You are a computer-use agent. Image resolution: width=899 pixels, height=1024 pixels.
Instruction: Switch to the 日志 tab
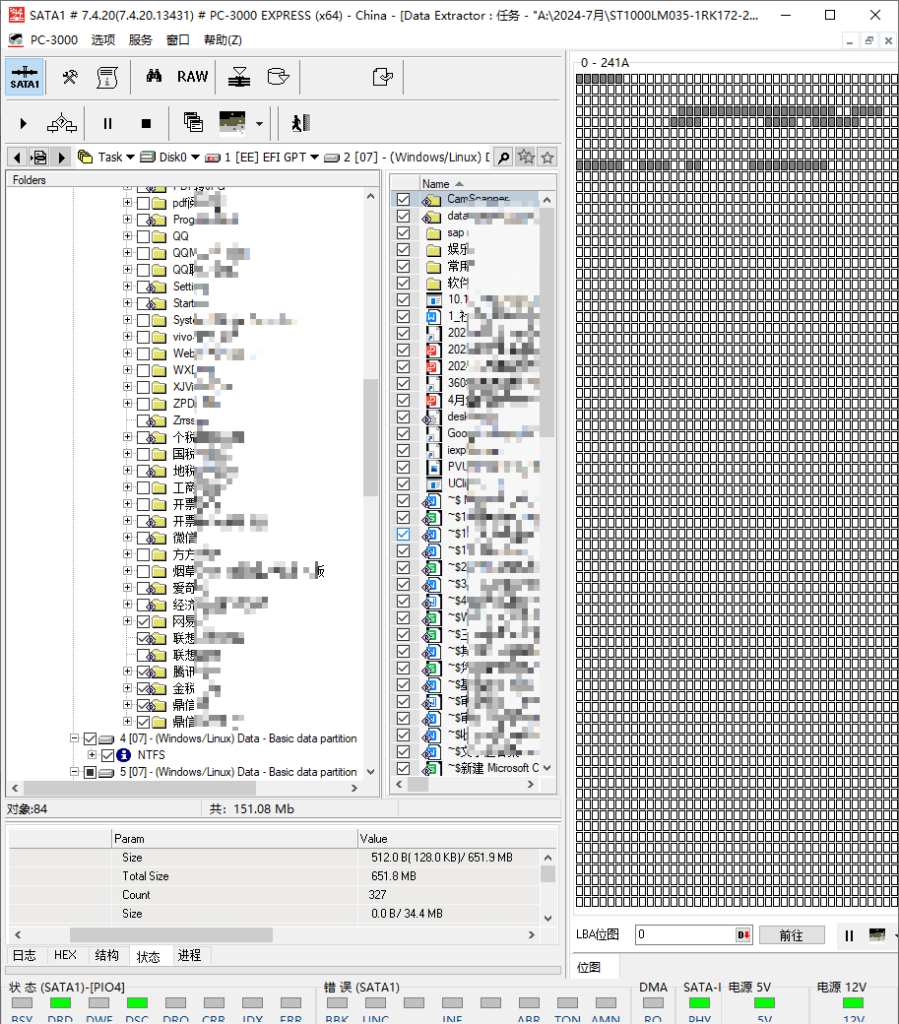pyautogui.click(x=25, y=955)
